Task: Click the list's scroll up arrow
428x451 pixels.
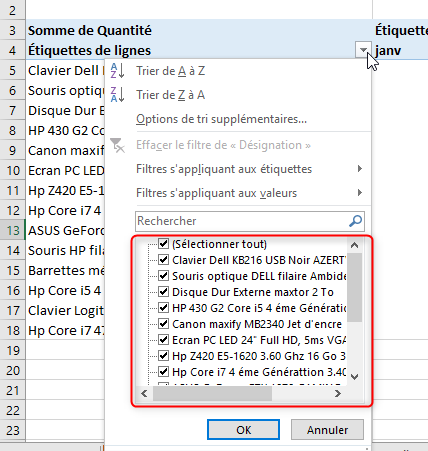Action: point(355,245)
